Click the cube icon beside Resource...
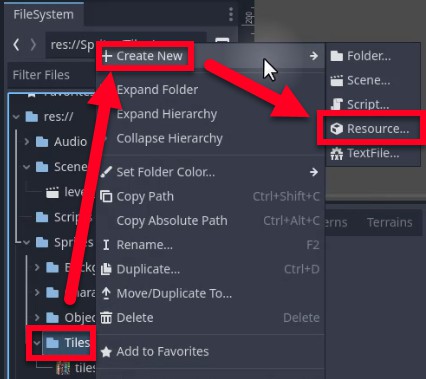 click(x=337, y=129)
